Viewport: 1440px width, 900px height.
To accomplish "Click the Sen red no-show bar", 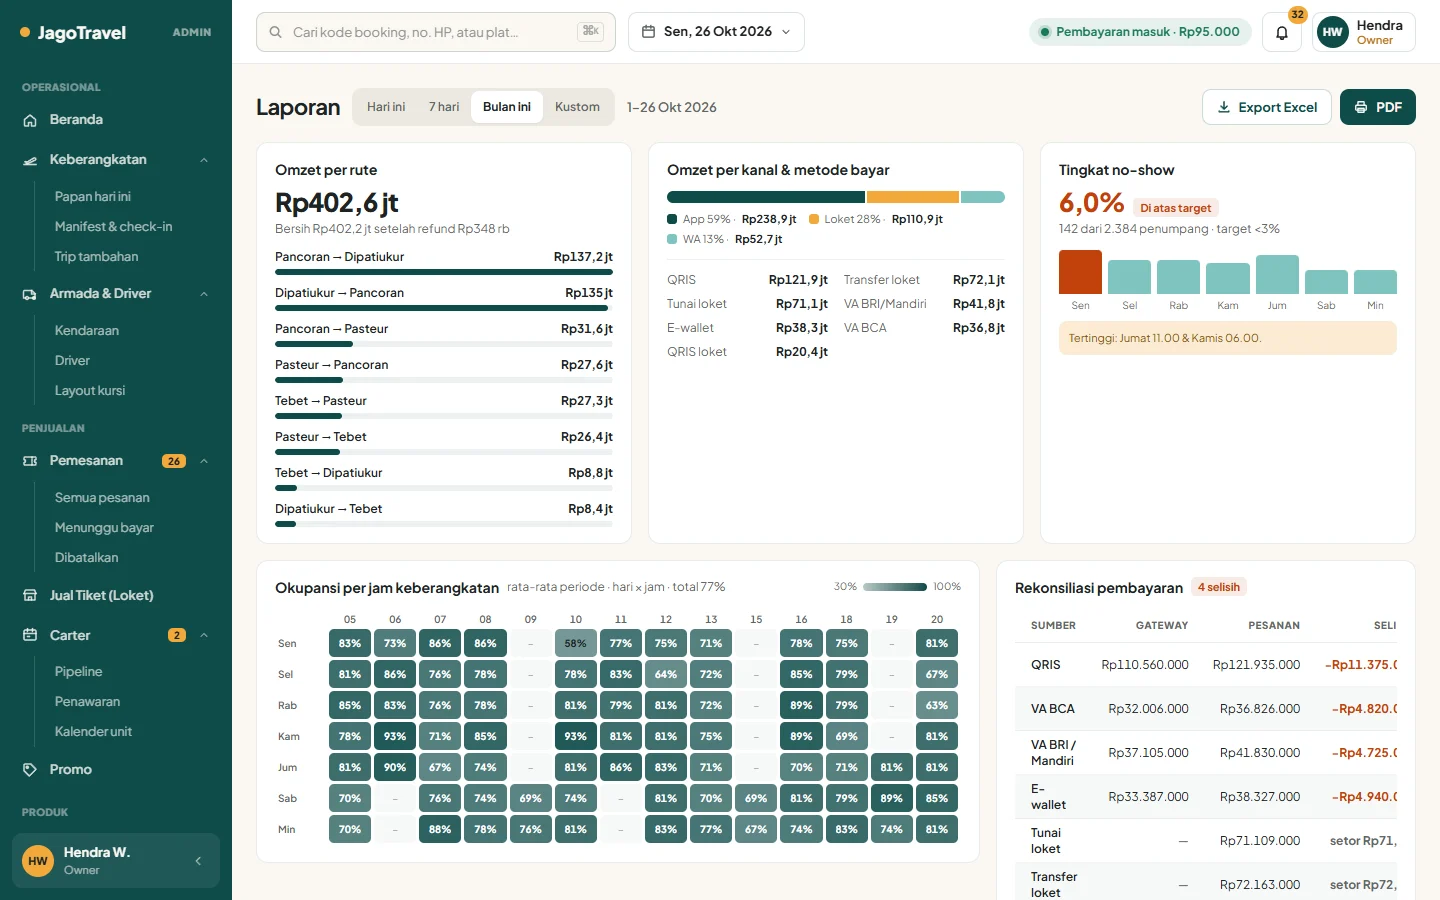I will 1080,271.
